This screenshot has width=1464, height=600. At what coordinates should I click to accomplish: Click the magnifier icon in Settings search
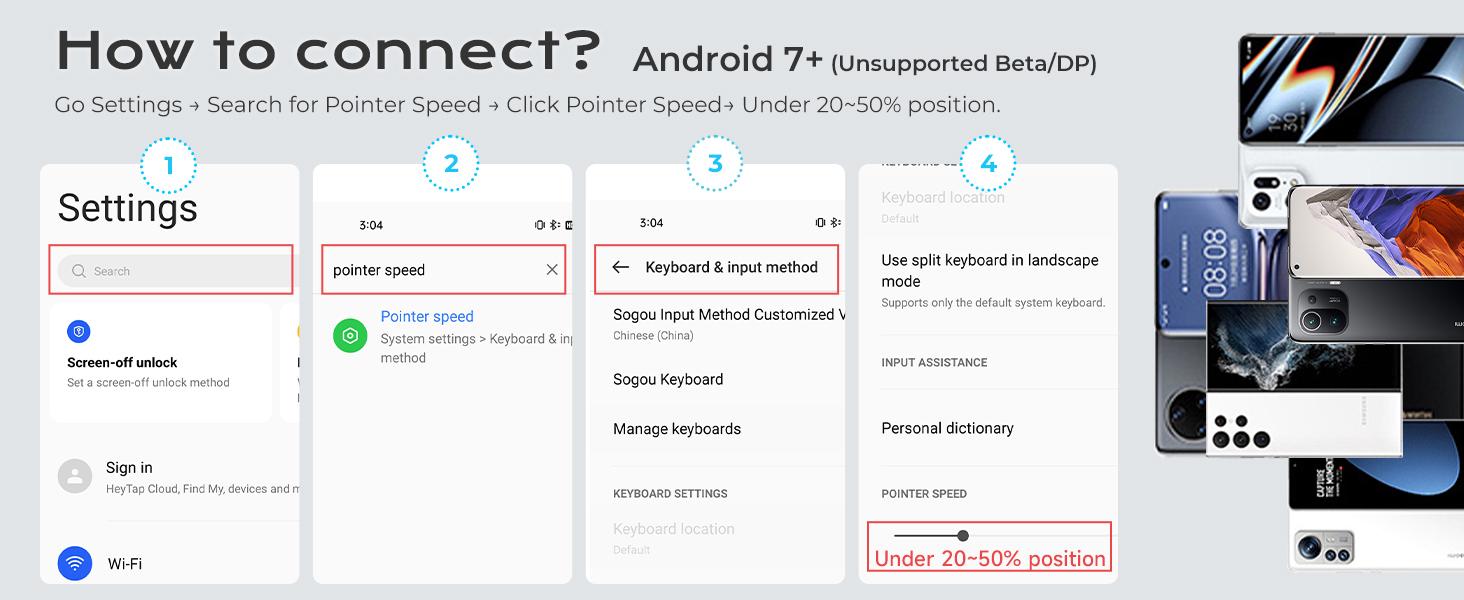pos(79,271)
